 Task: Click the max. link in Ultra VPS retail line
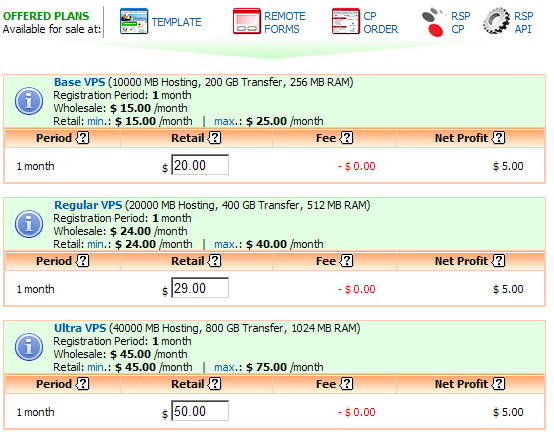coord(224,367)
